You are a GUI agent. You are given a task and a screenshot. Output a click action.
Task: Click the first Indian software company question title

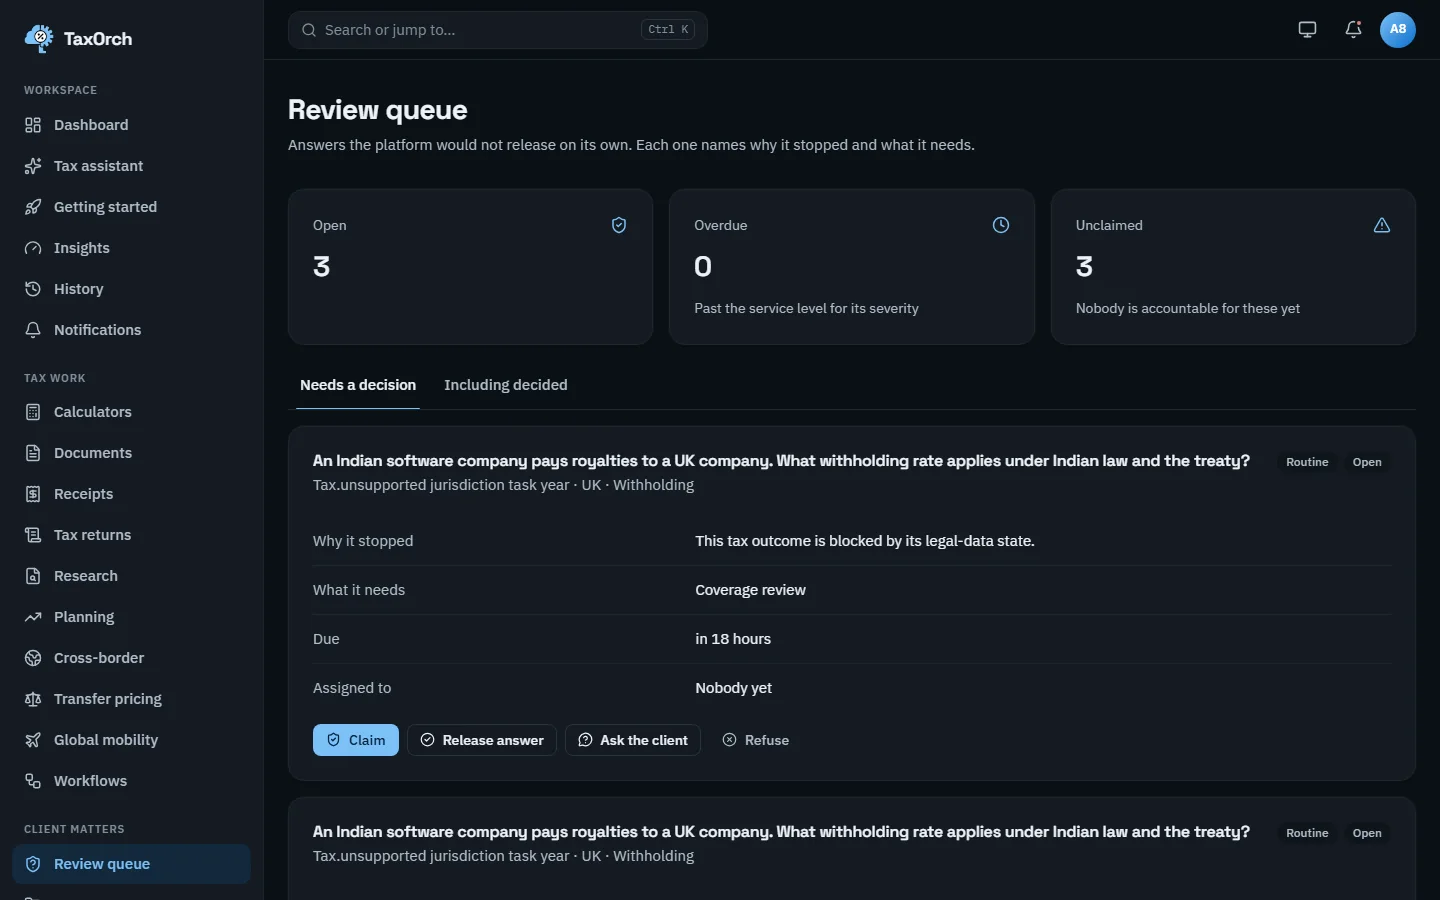click(x=781, y=461)
